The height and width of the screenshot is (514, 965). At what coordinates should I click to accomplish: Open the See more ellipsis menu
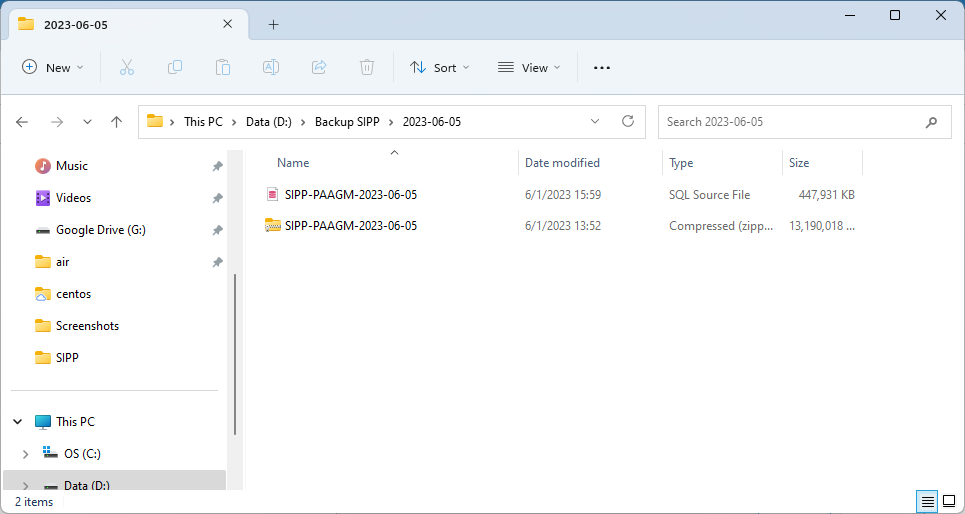(x=602, y=68)
